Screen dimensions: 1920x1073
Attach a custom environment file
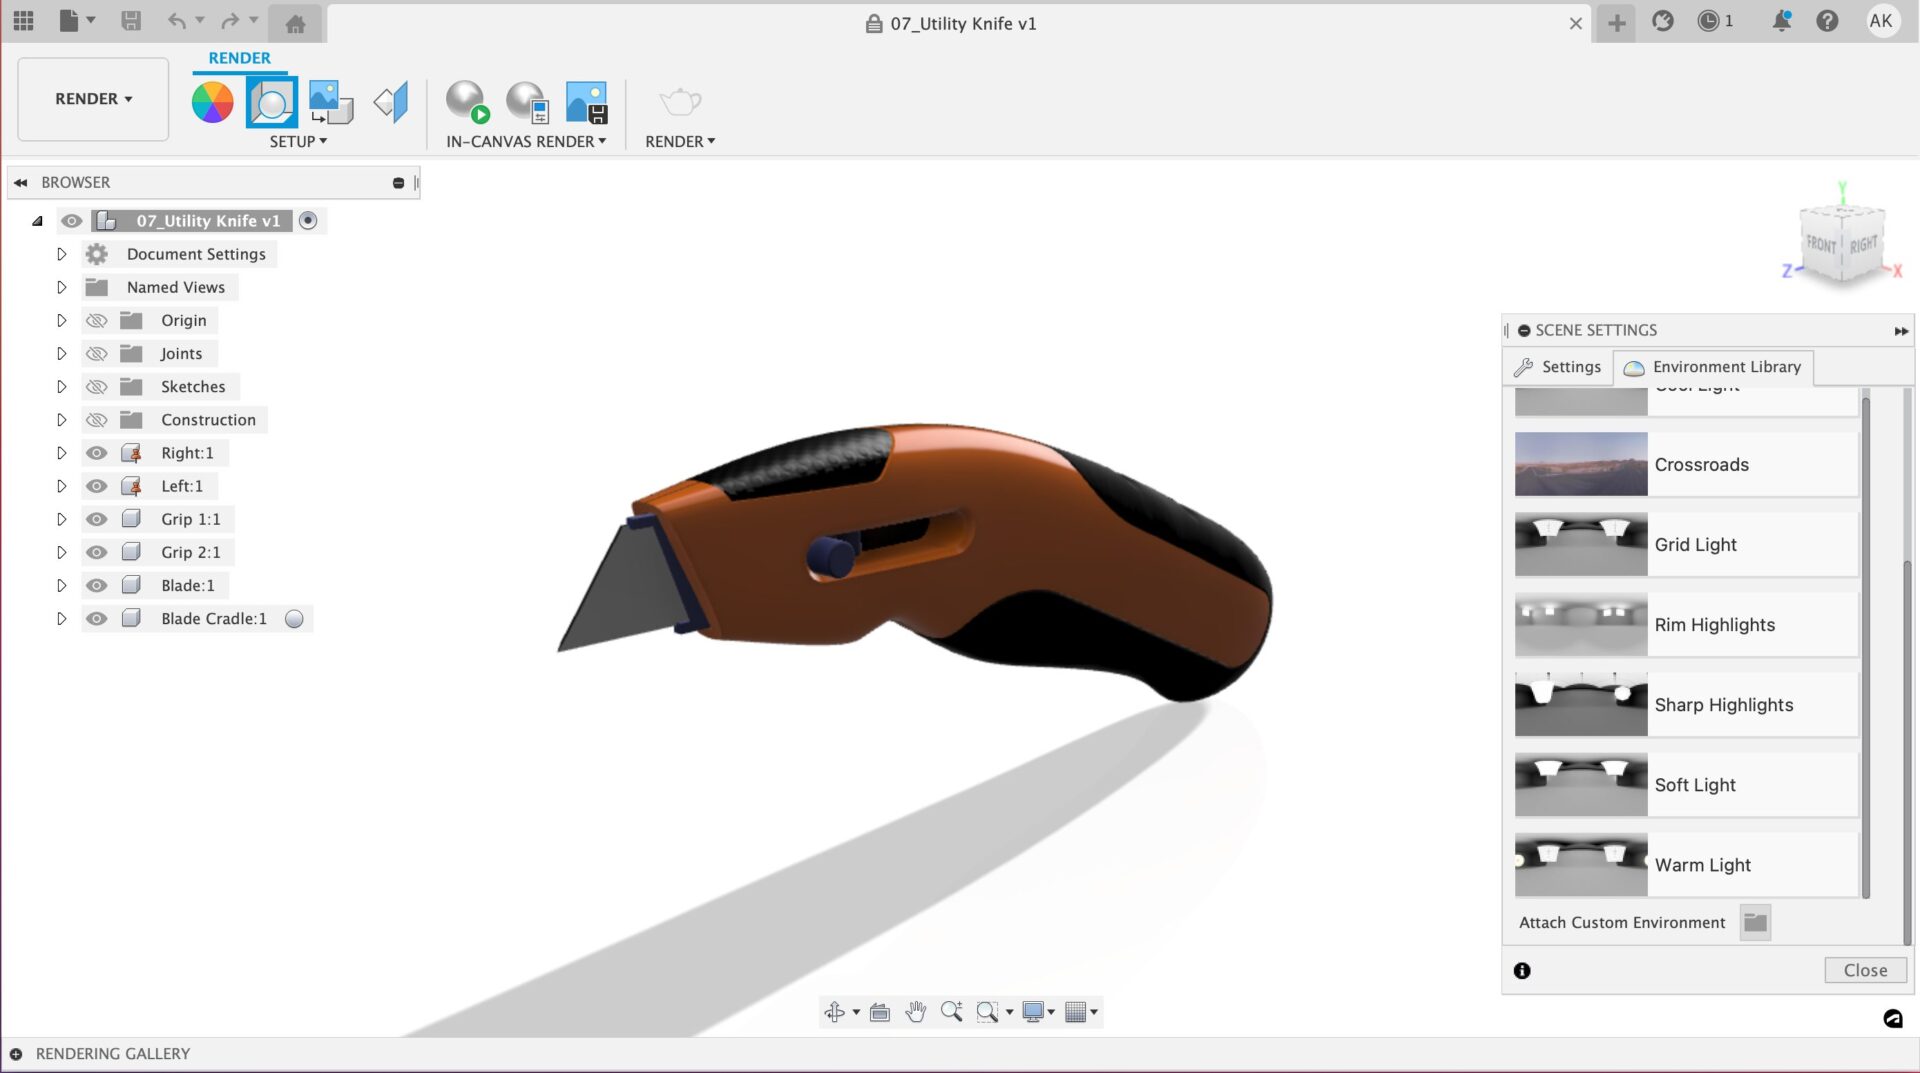coord(1755,922)
